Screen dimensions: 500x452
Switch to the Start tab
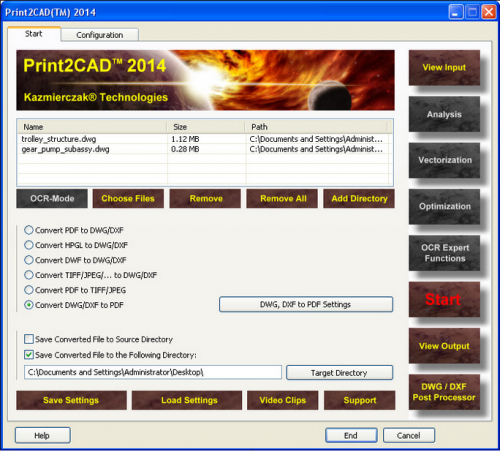(34, 34)
